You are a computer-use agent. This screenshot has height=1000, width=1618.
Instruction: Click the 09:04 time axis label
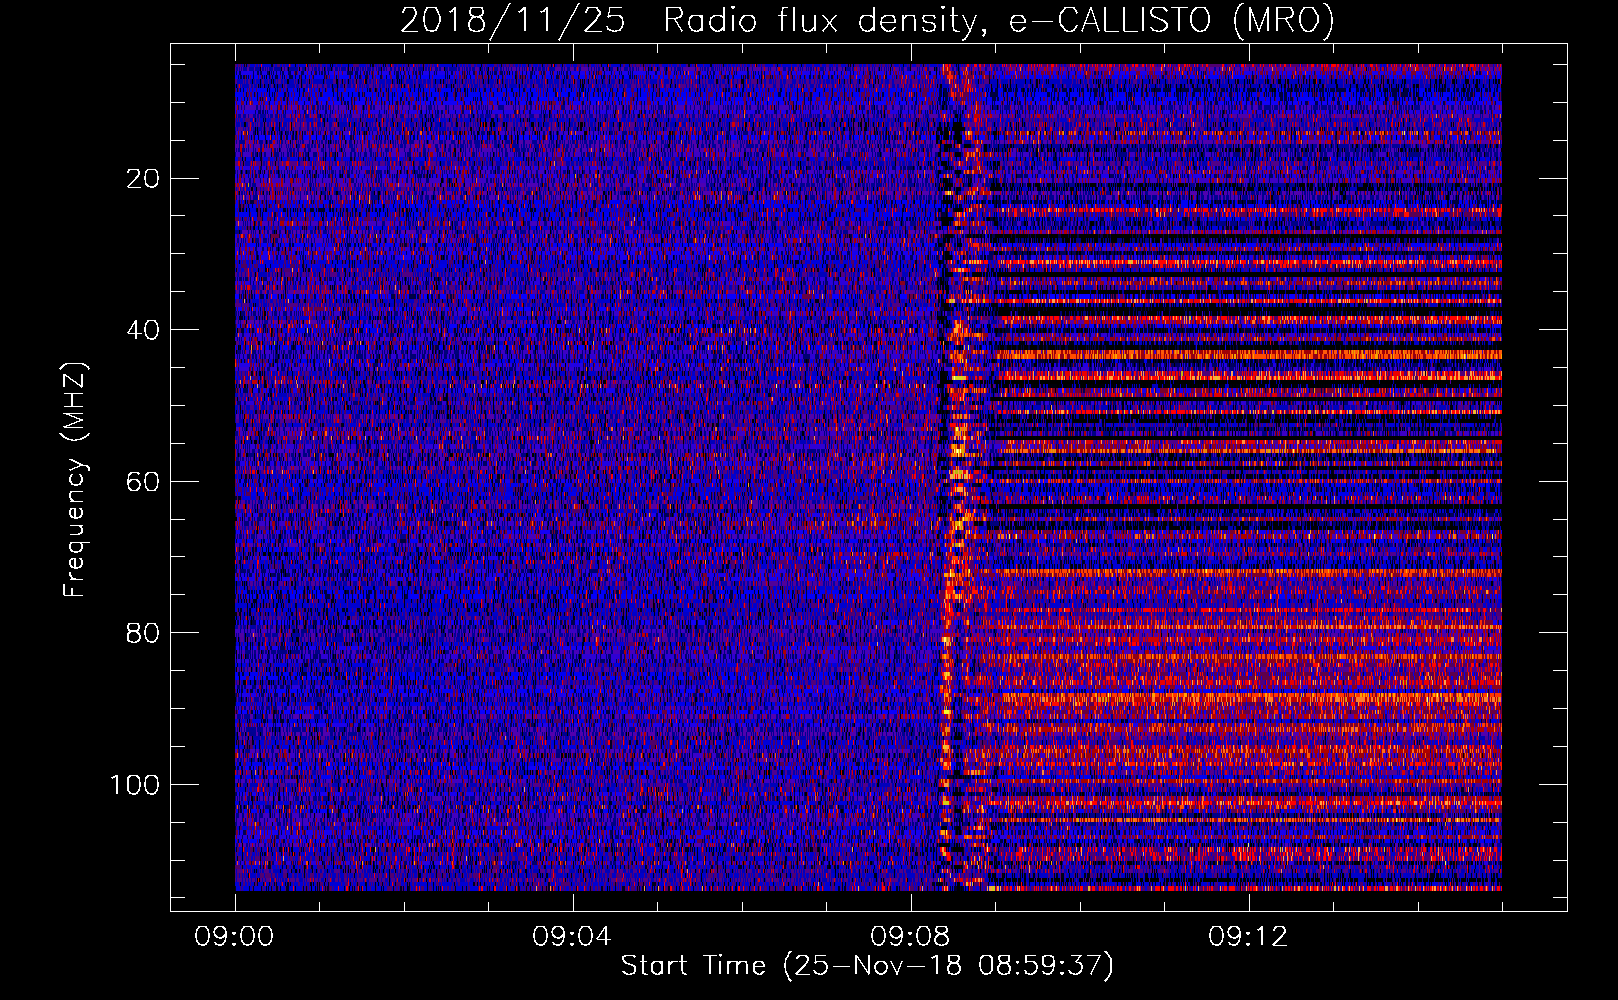click(572, 937)
